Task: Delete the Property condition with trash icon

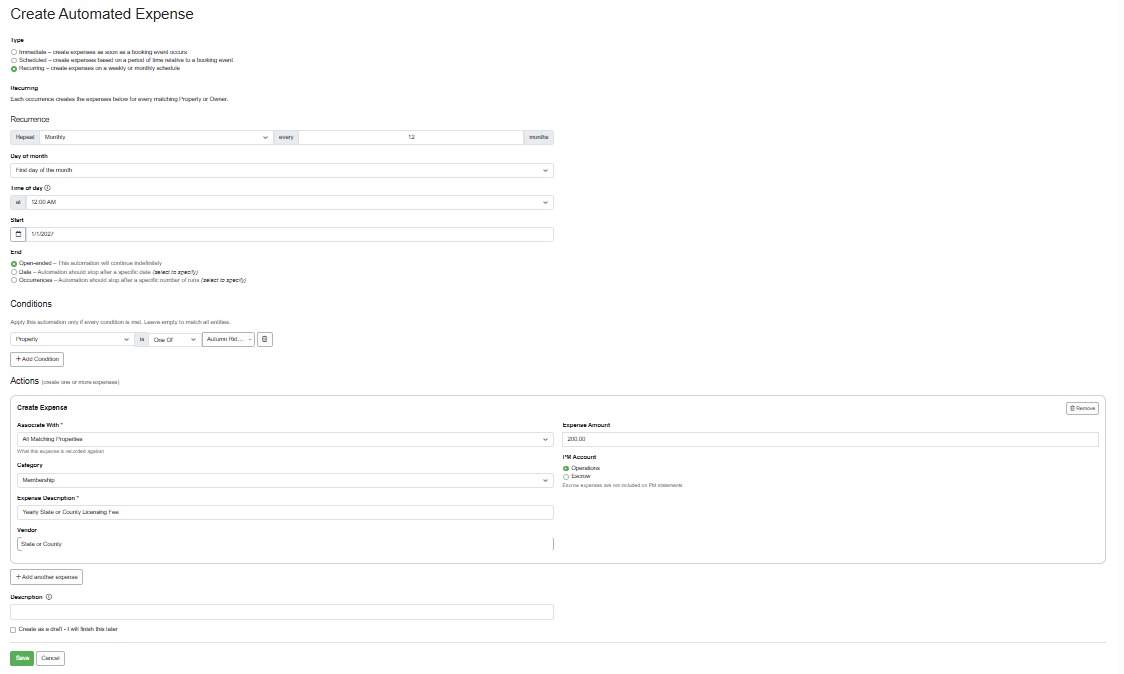Action: 265,339
